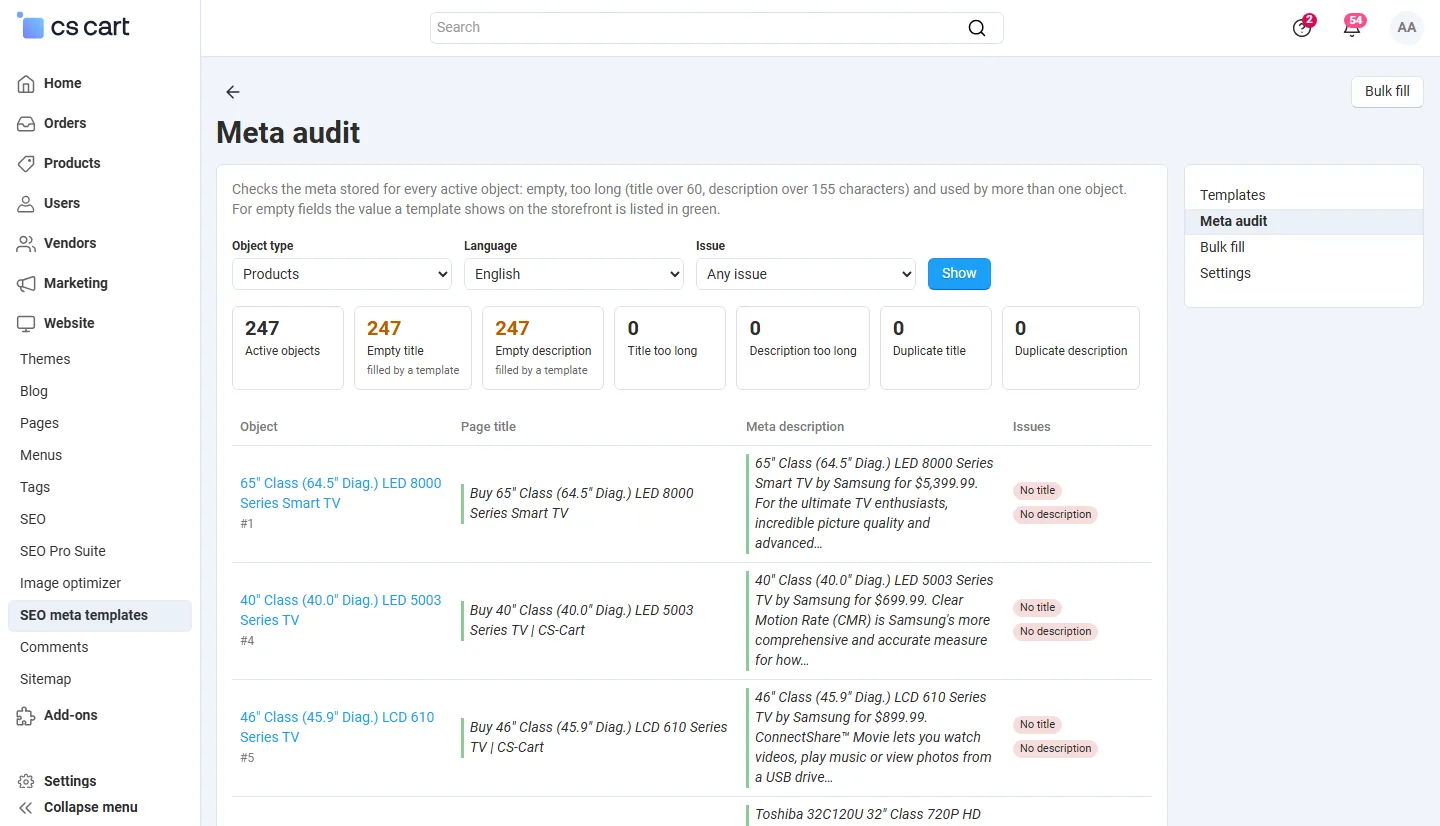This screenshot has width=1440, height=826.
Task: Click the Object column header
Action: click(x=259, y=427)
